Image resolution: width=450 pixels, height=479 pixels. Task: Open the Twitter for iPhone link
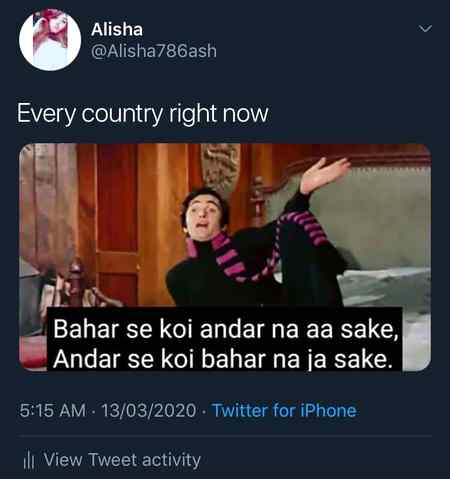coord(285,410)
